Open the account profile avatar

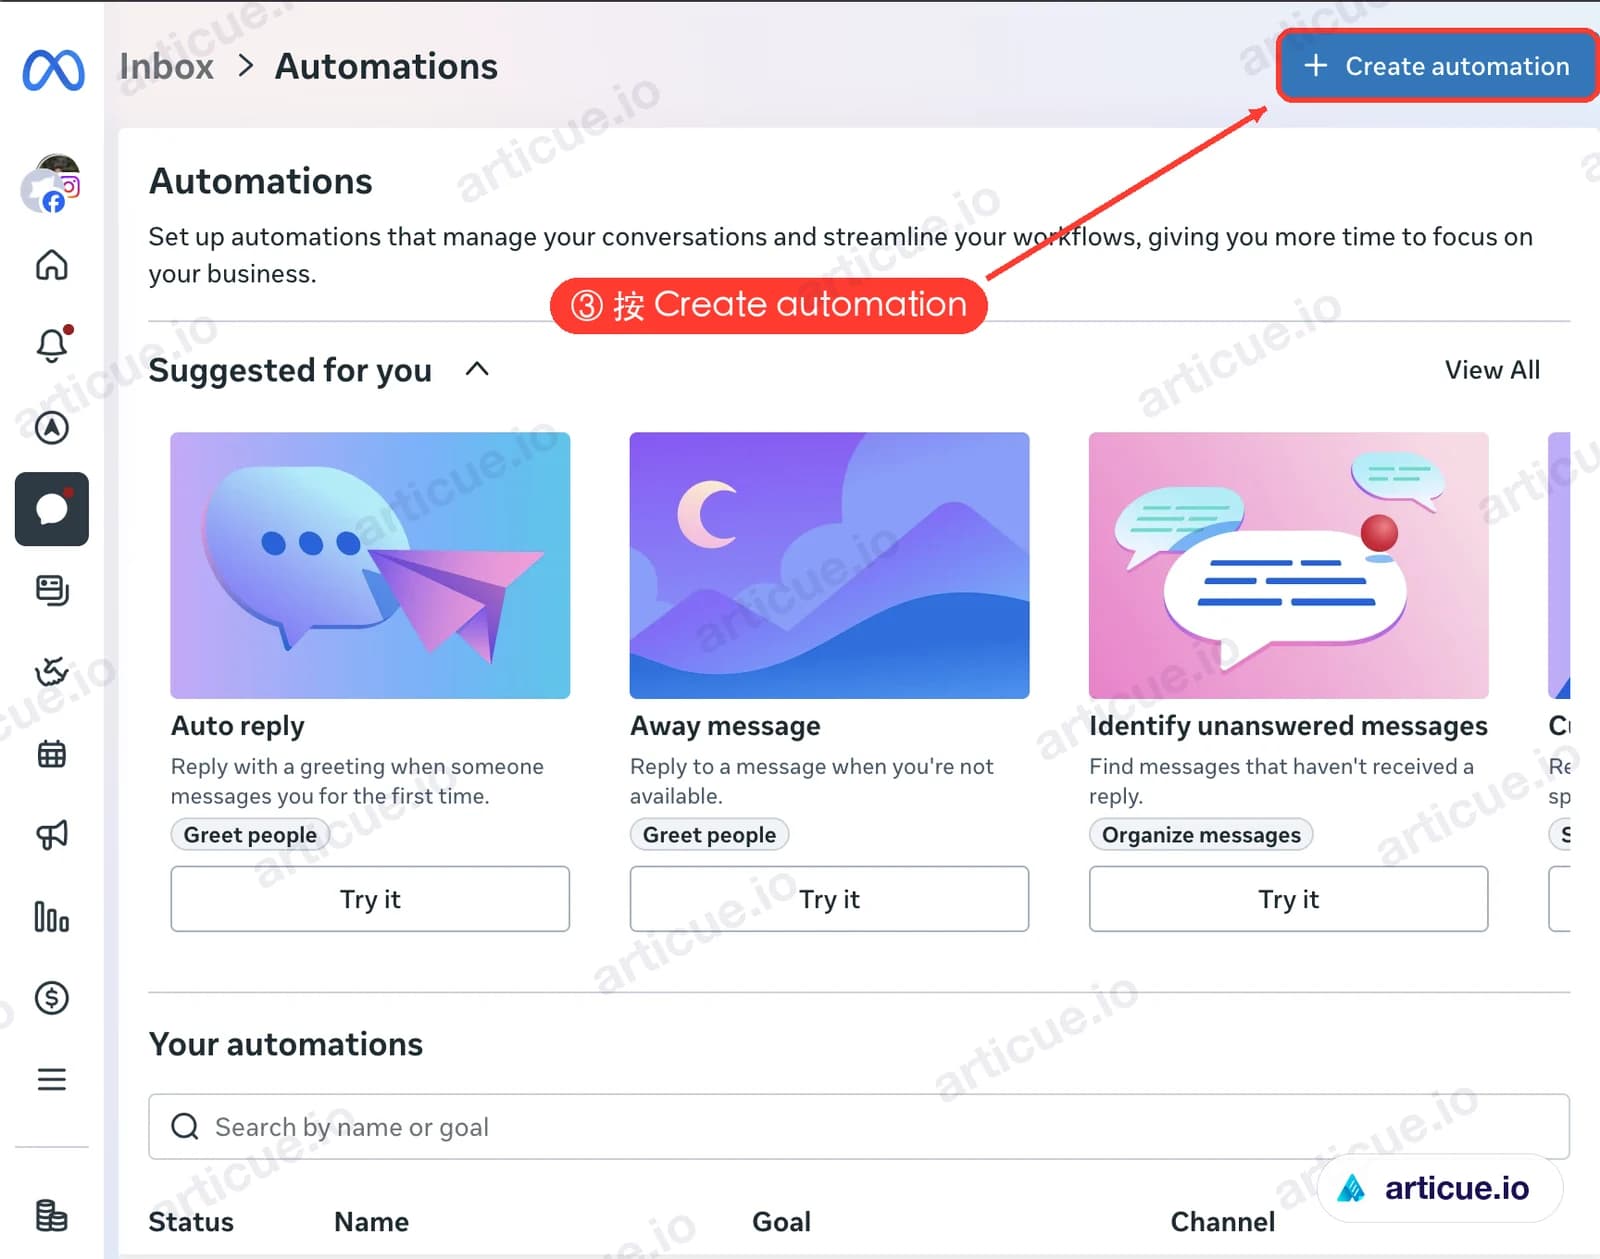coord(51,184)
